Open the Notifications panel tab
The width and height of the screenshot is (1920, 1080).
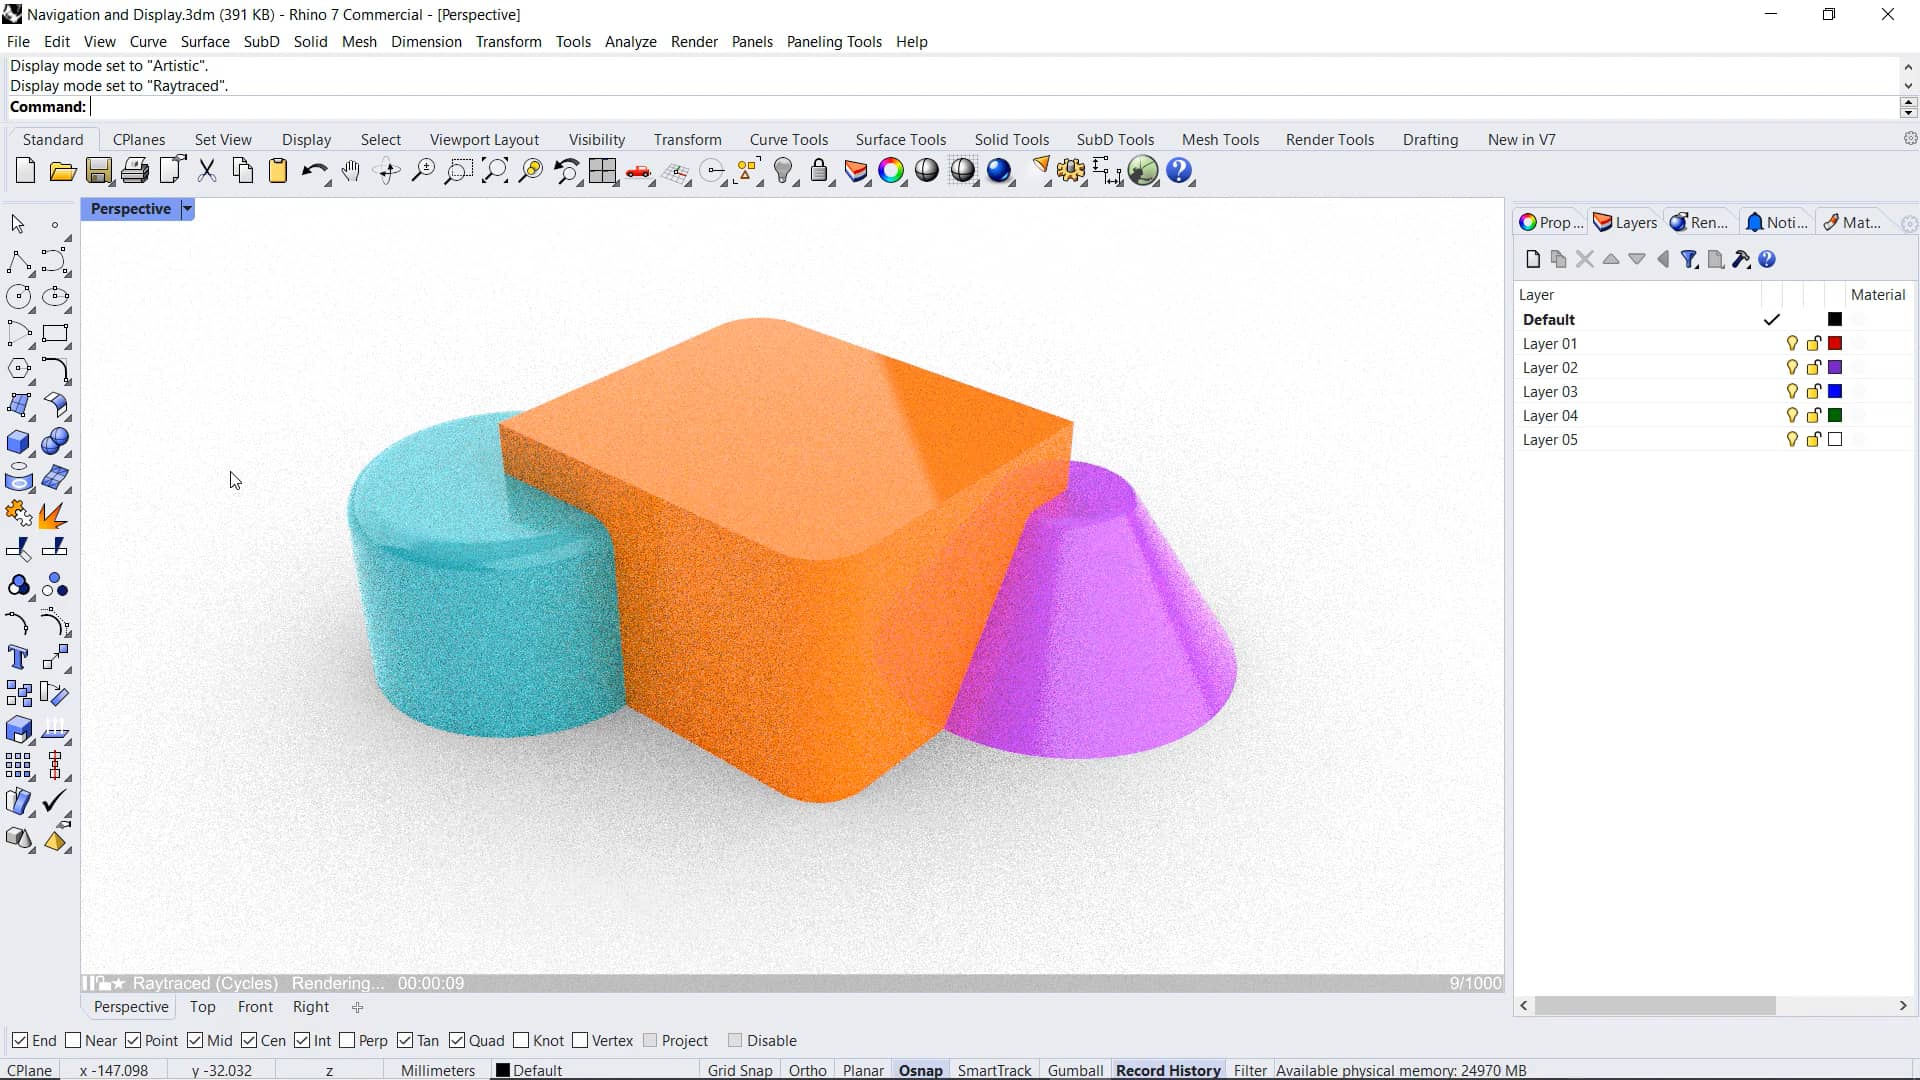pos(1776,221)
